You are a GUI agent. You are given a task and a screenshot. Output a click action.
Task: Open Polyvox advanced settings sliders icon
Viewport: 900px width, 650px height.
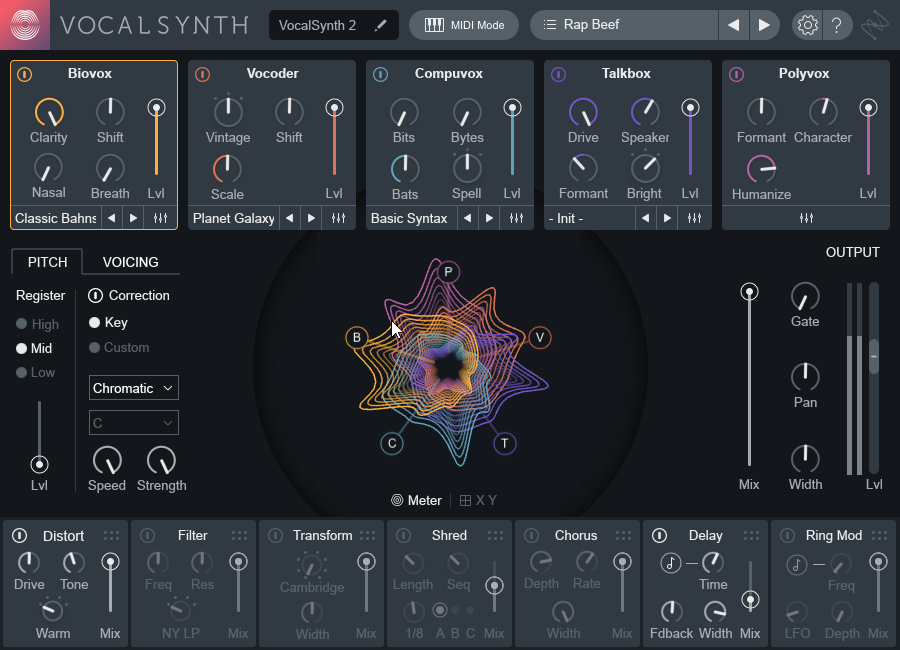point(806,218)
